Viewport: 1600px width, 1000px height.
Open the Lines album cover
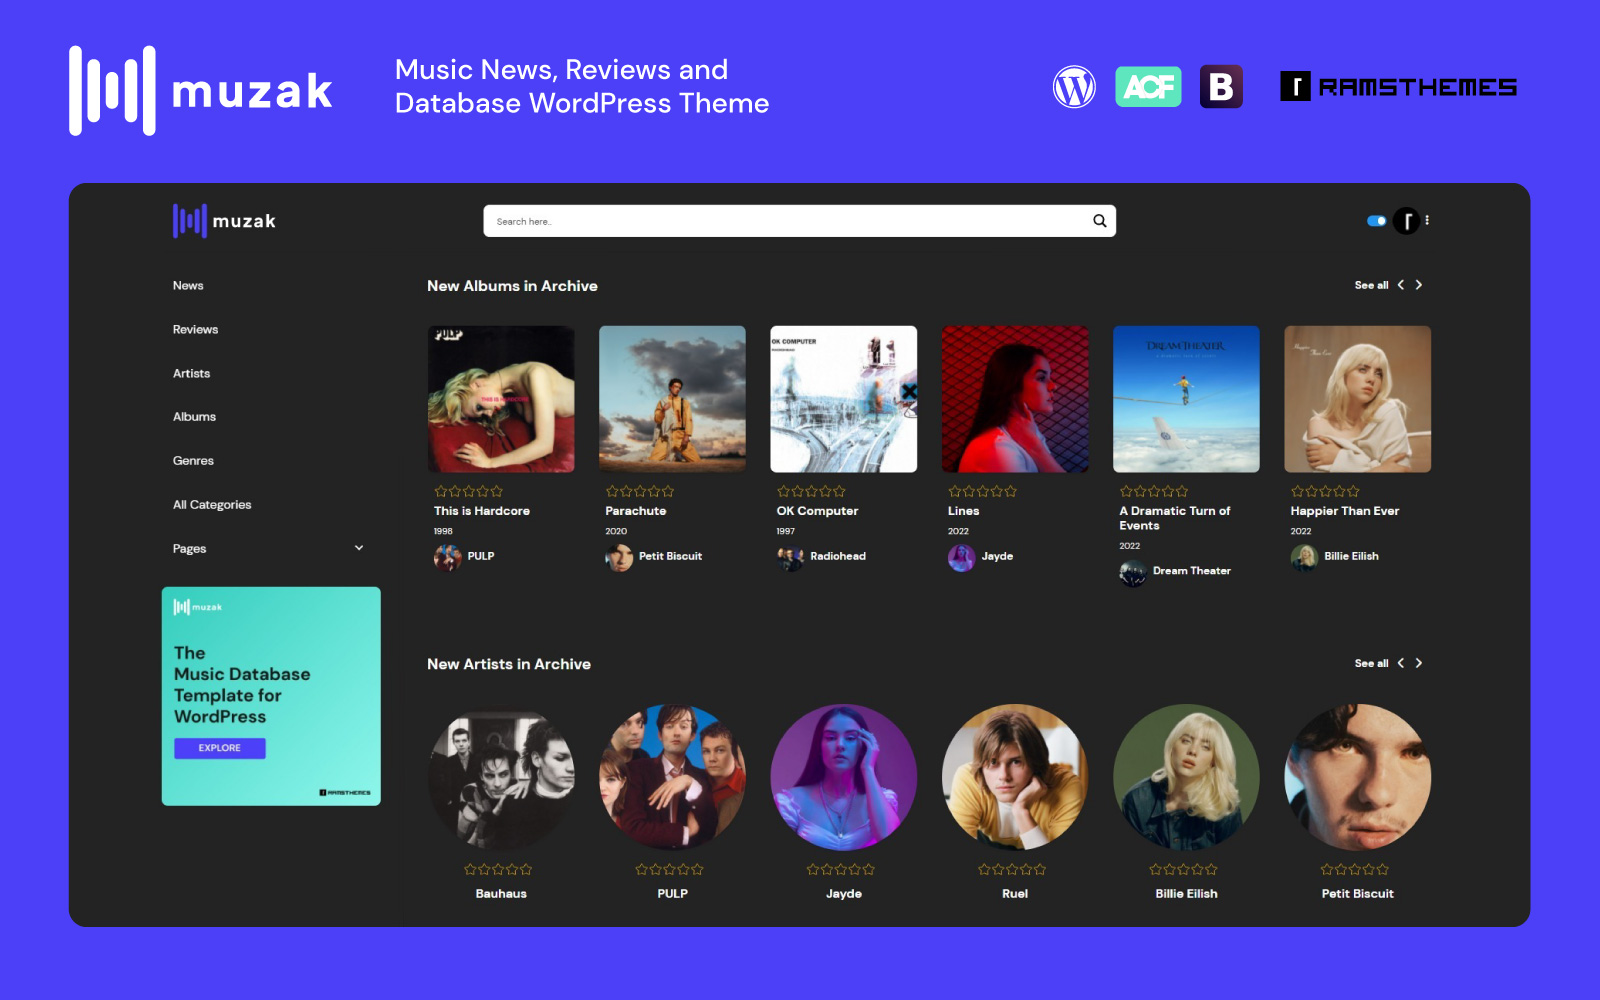pos(1015,399)
